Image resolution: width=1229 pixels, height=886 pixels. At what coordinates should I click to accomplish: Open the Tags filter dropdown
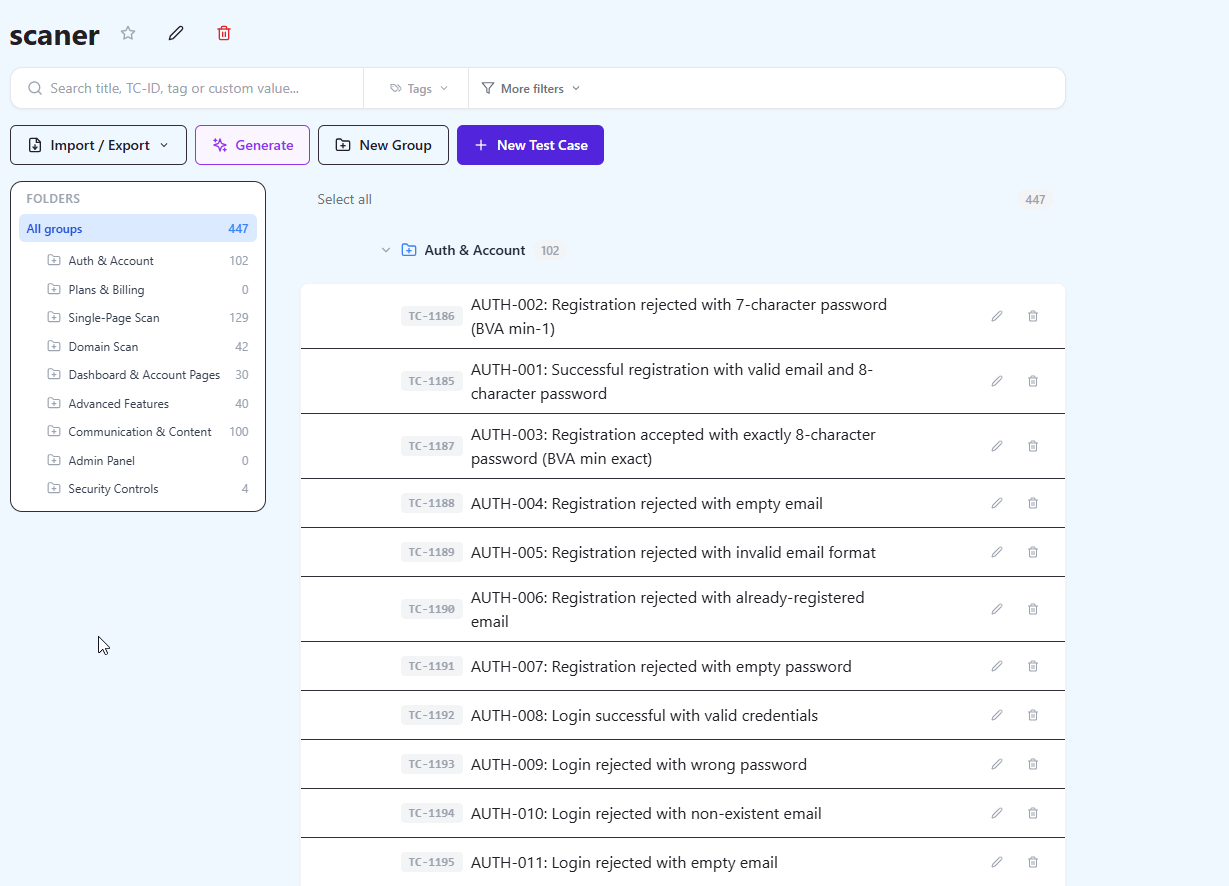[x=418, y=88]
